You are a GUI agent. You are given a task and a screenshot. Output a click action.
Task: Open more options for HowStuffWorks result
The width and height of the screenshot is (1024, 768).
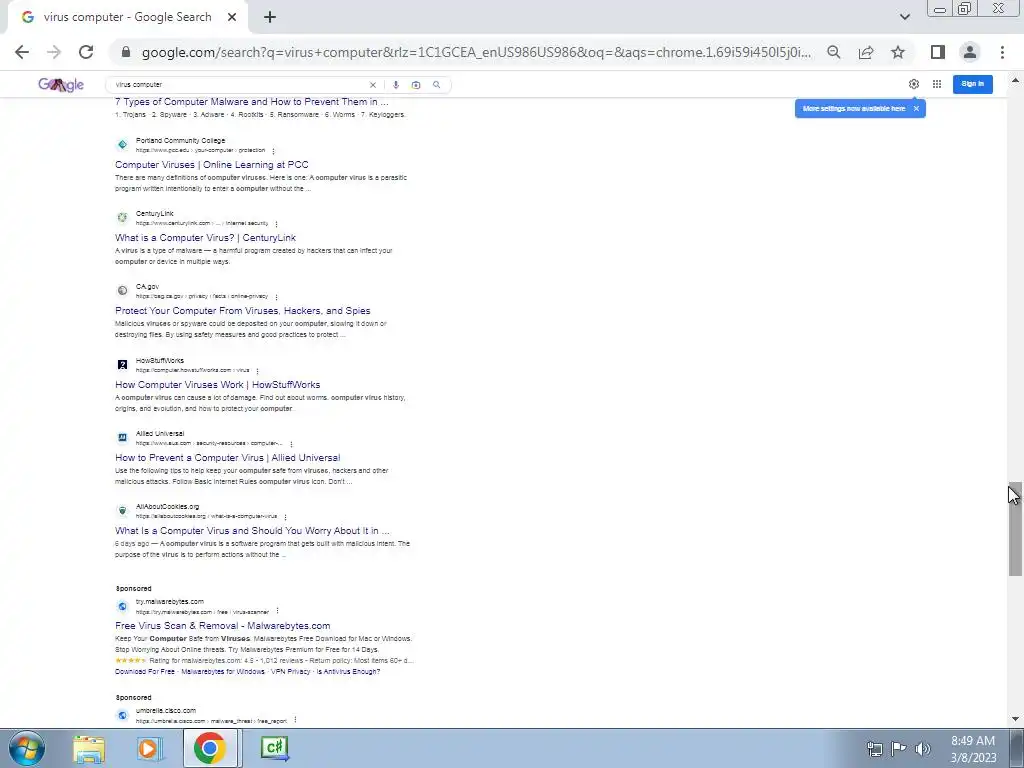tap(257, 371)
